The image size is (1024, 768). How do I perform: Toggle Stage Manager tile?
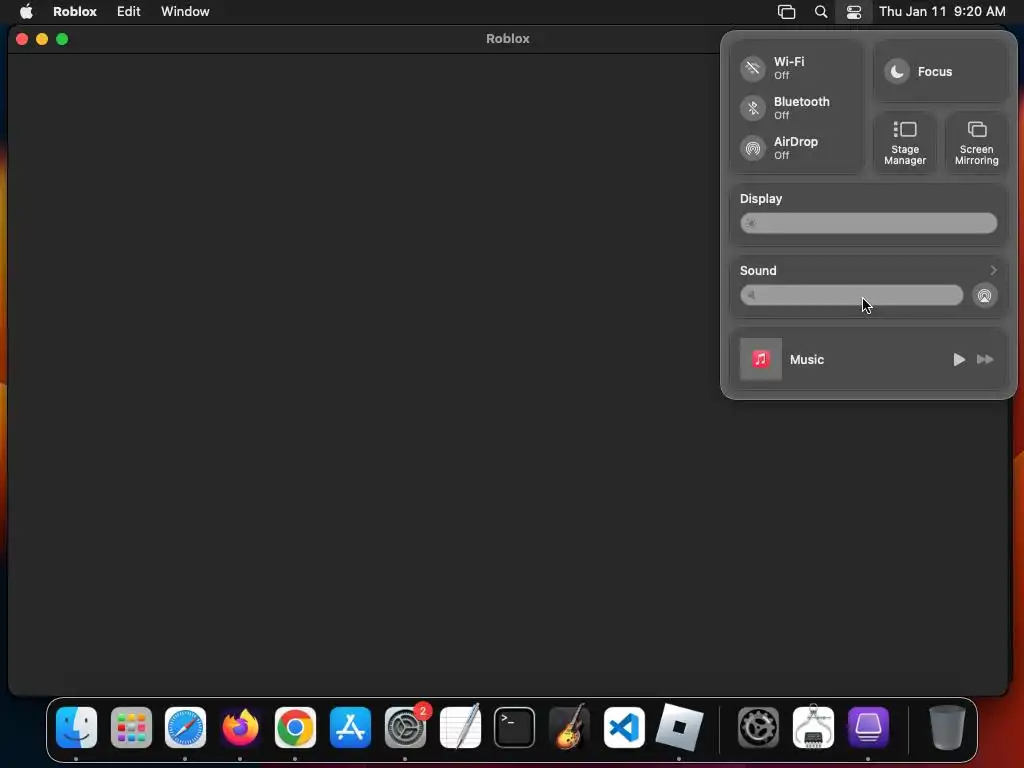(x=904, y=143)
